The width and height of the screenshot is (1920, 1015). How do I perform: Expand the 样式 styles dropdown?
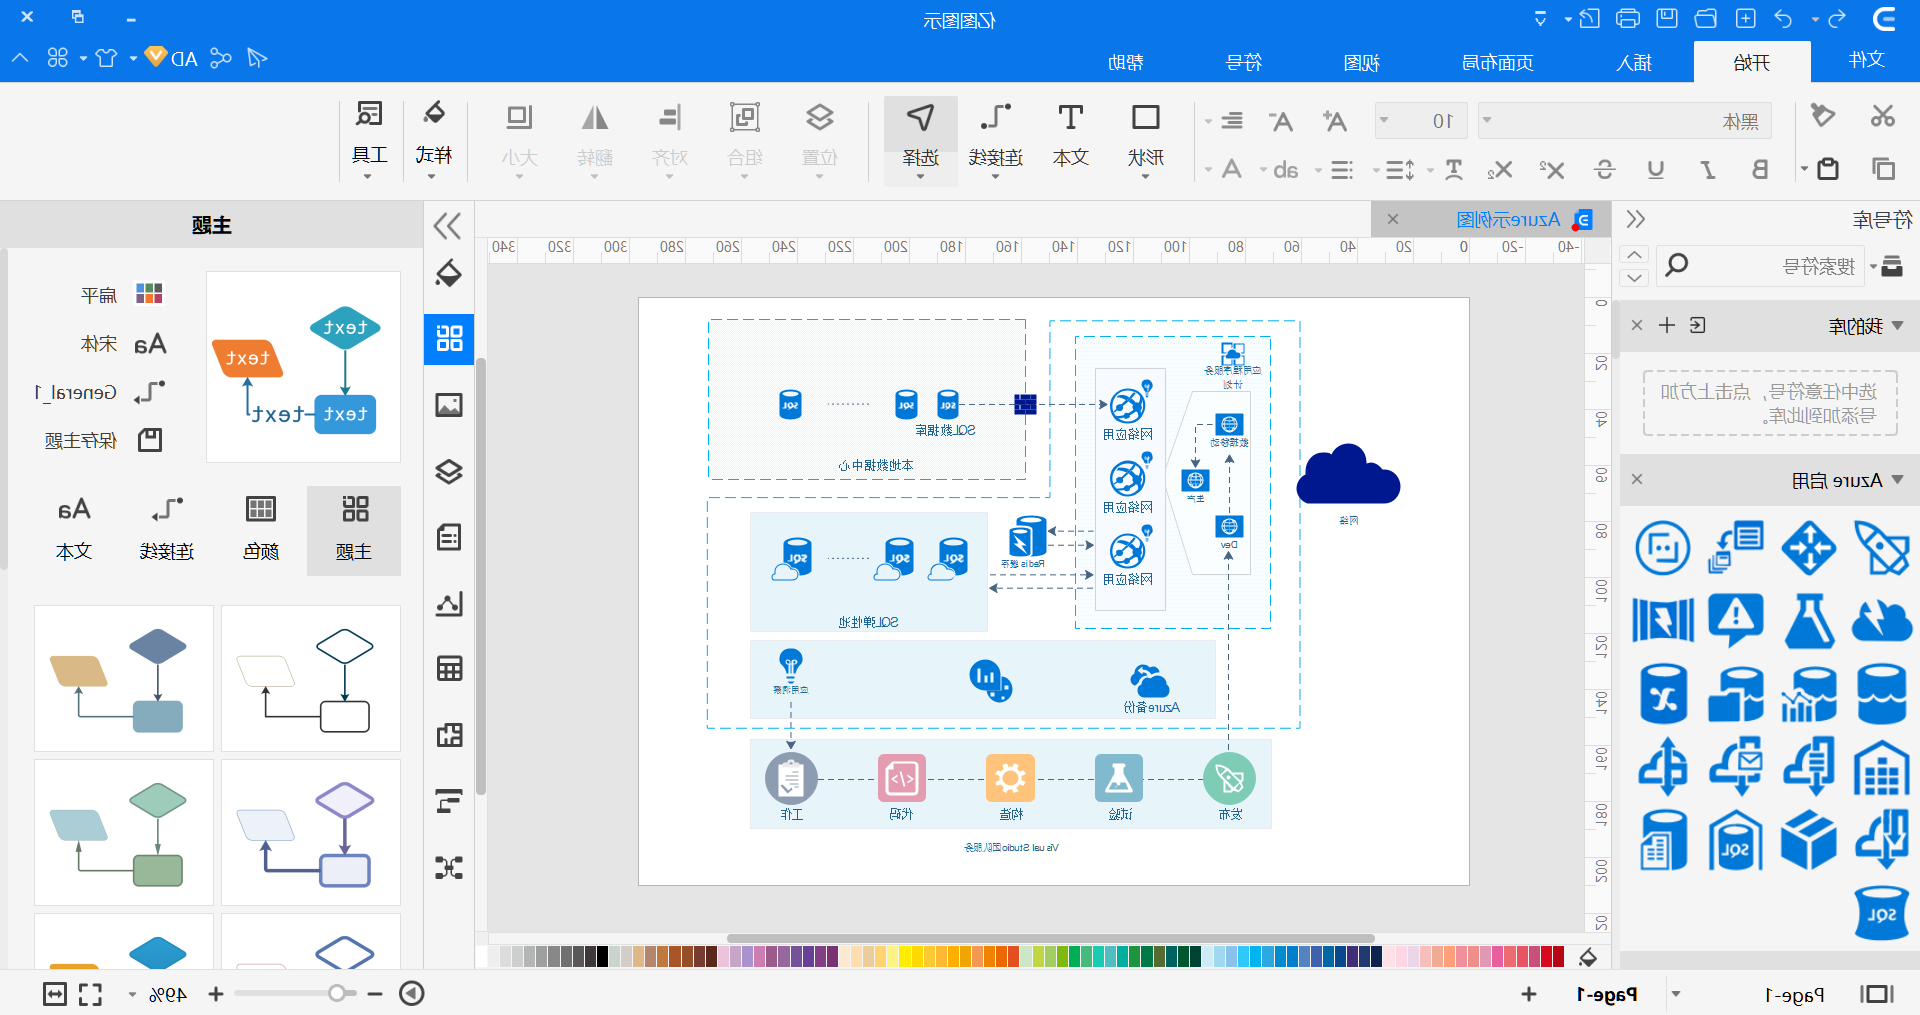(433, 140)
